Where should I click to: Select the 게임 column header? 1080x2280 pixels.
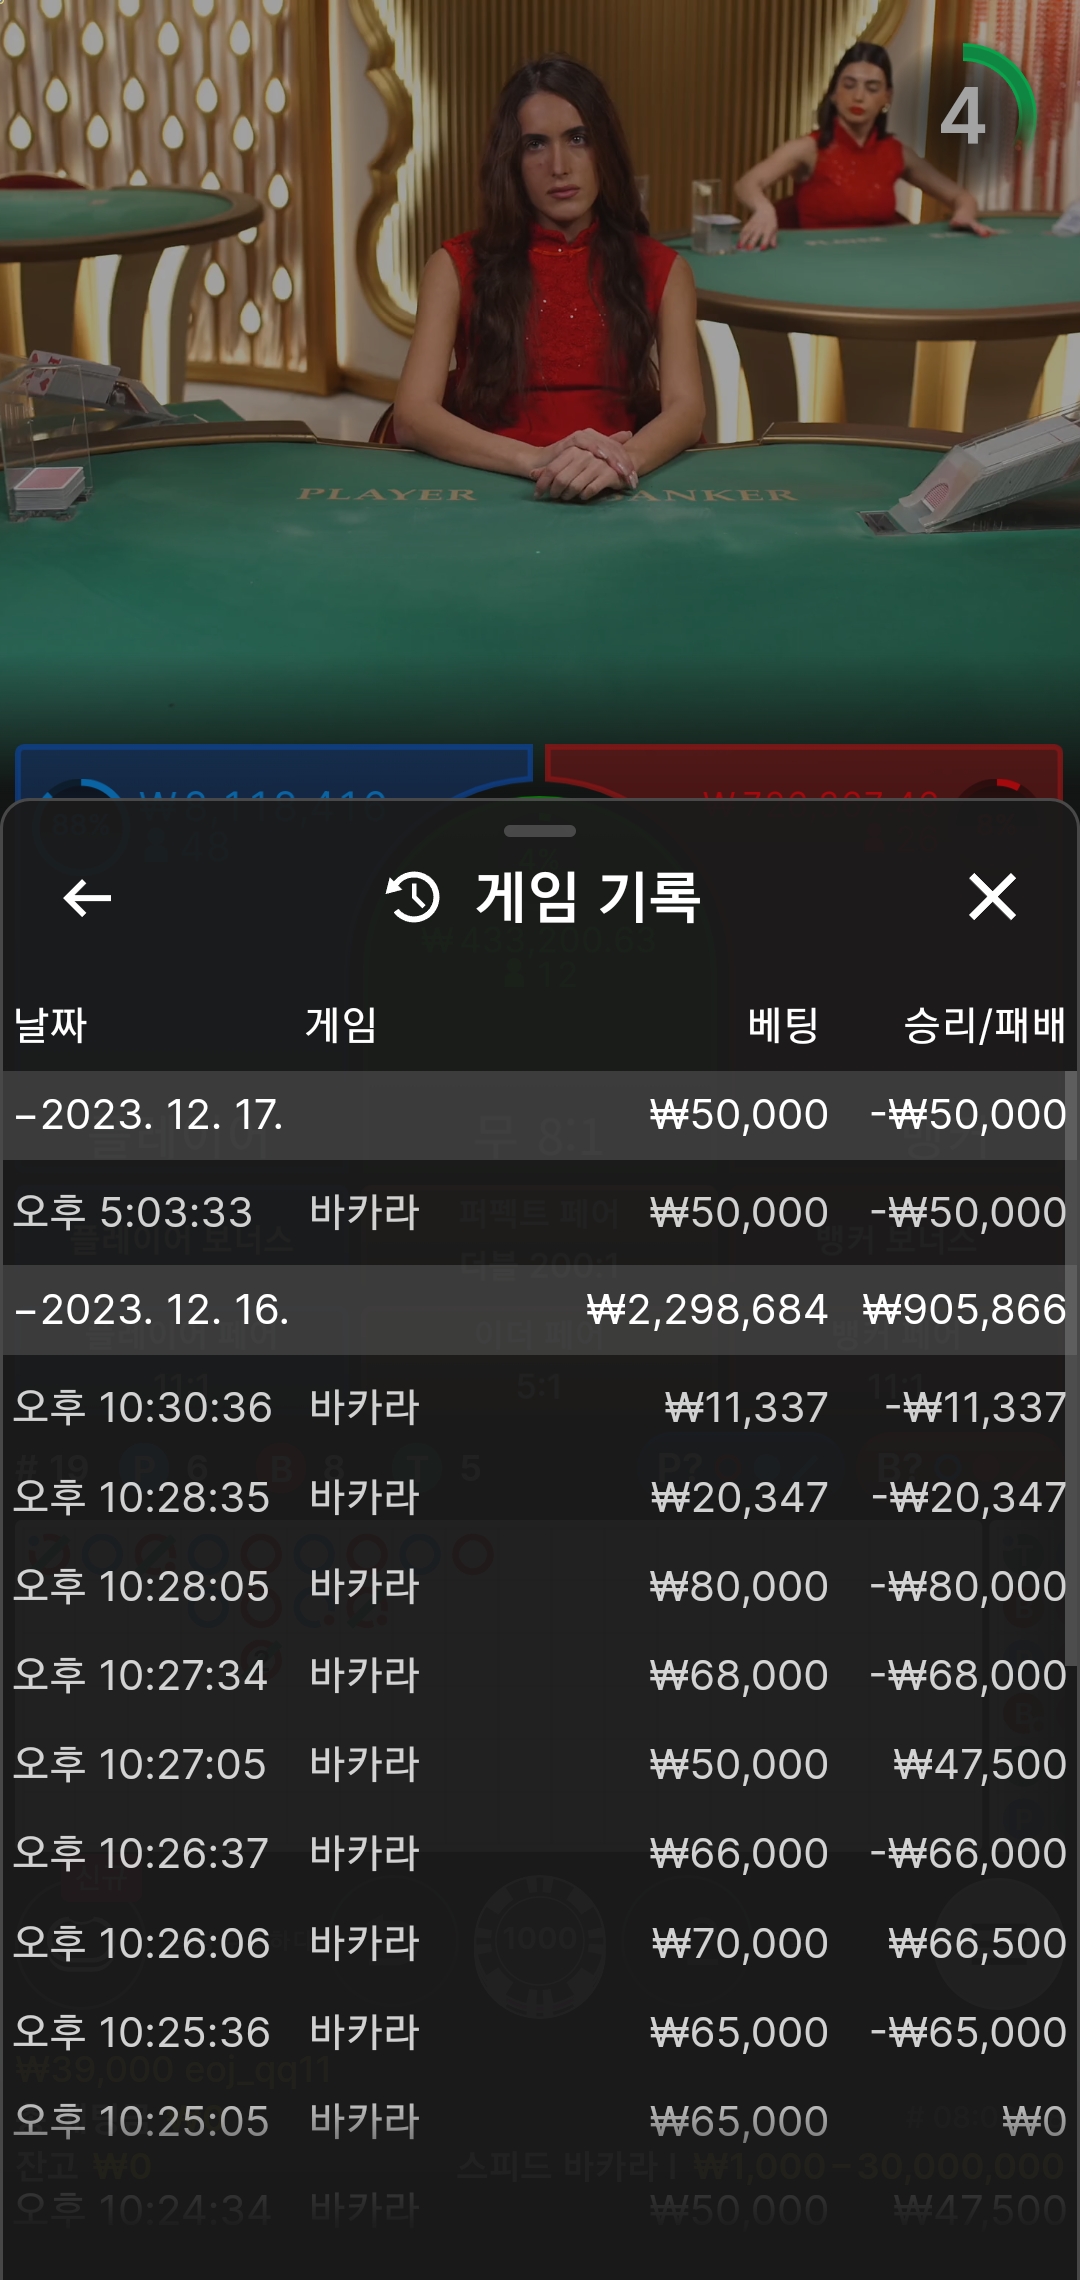pyautogui.click(x=341, y=1025)
